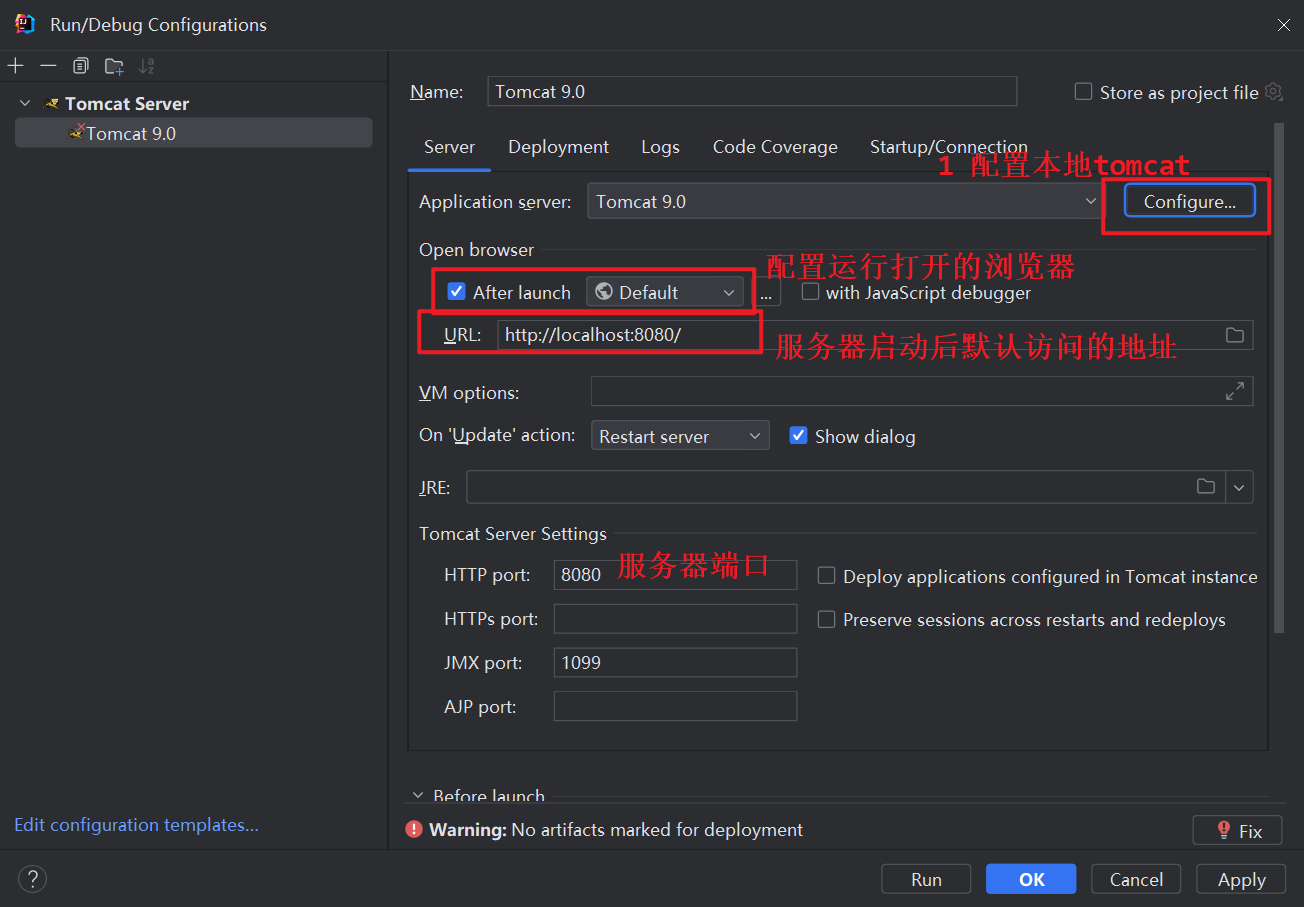Check Preserve sessions across restarts and redeploys
The width and height of the screenshot is (1304, 907).
826,620
